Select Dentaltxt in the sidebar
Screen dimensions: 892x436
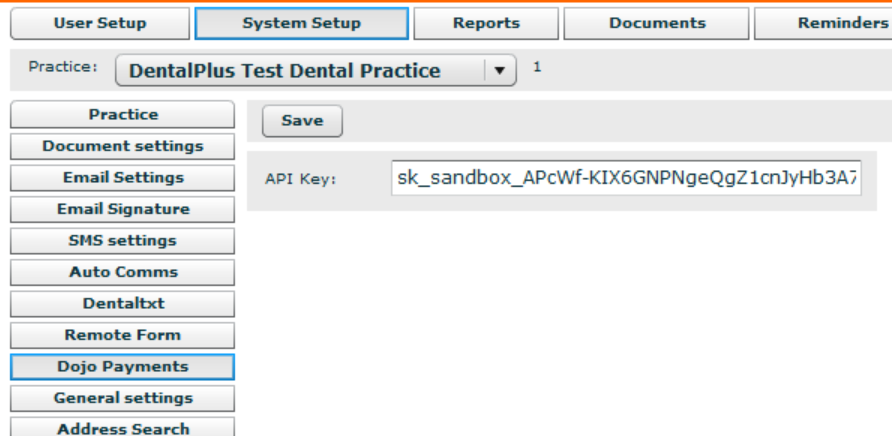coord(123,304)
